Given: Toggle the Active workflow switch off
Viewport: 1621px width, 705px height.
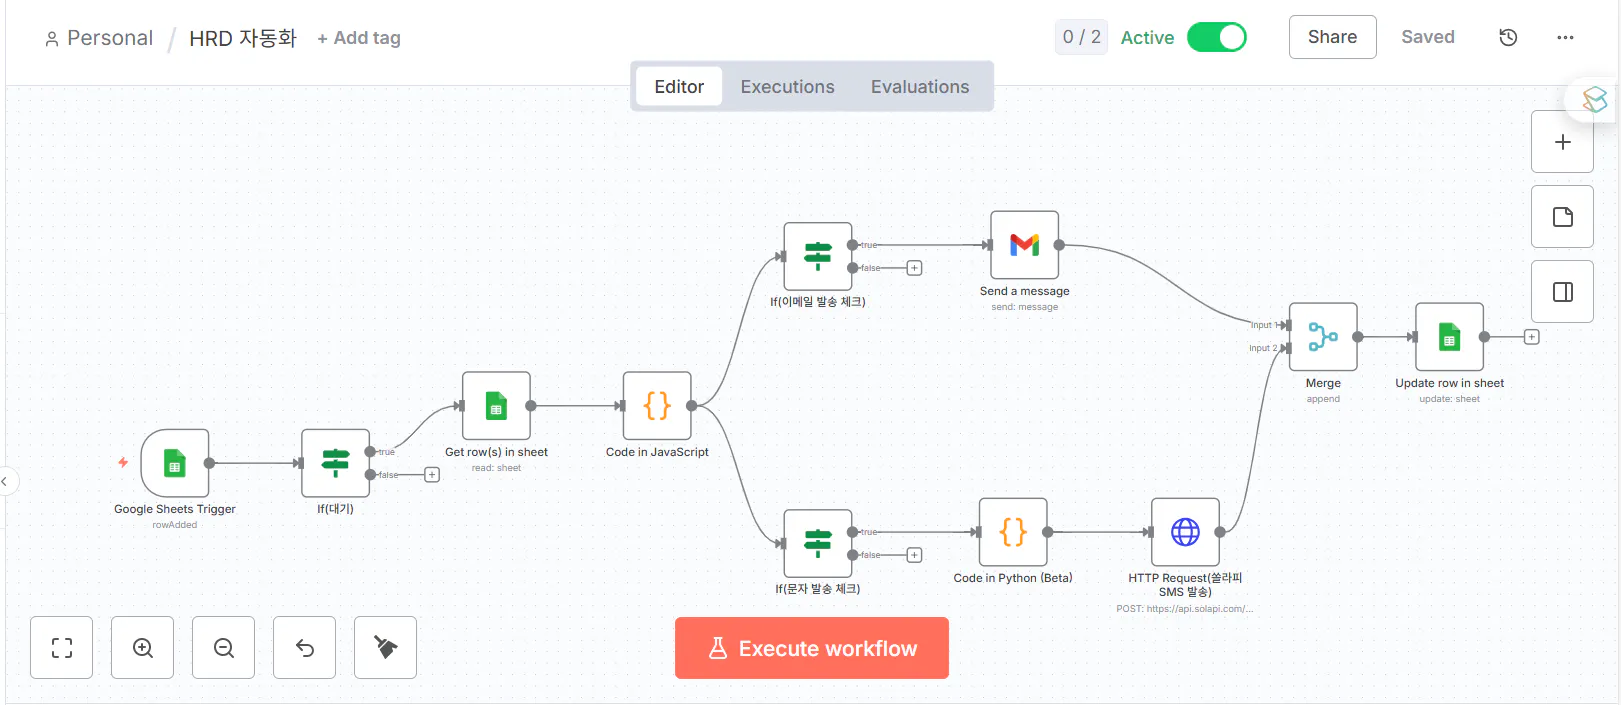Looking at the screenshot, I should pos(1216,38).
